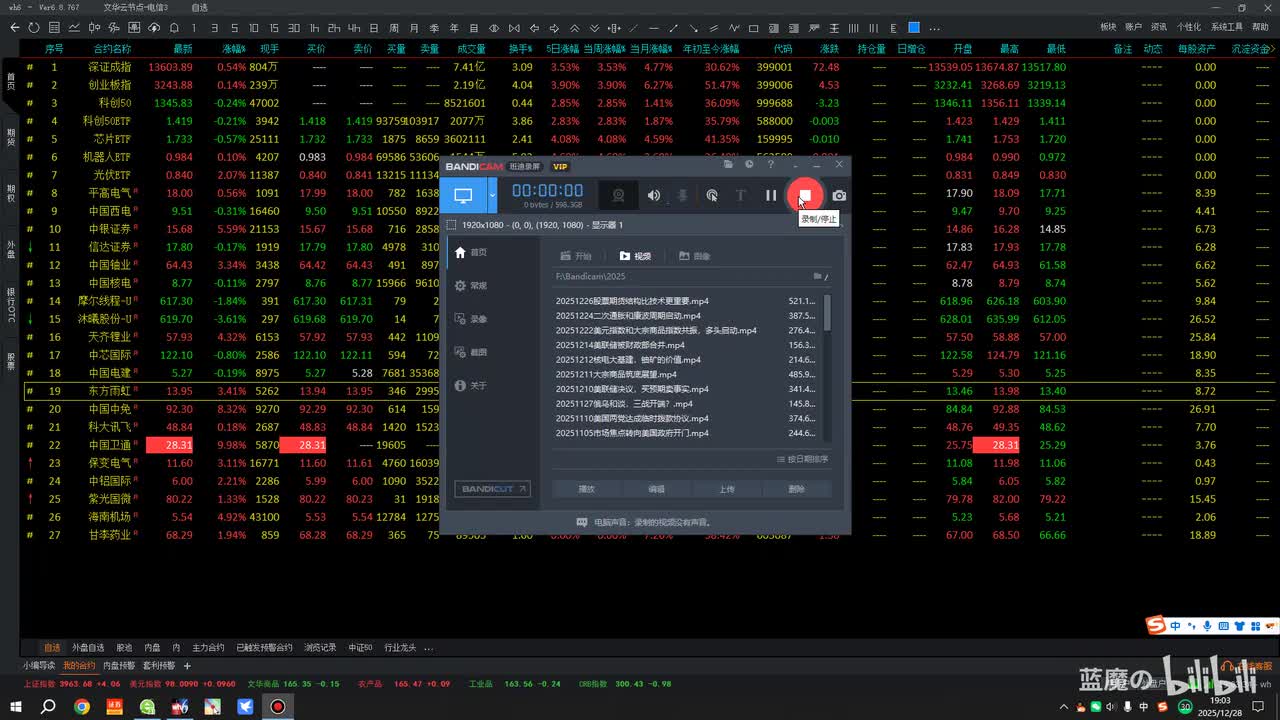Switch to the 视频 tab in Bandicam
Viewport: 1280px width, 720px height.
point(636,256)
